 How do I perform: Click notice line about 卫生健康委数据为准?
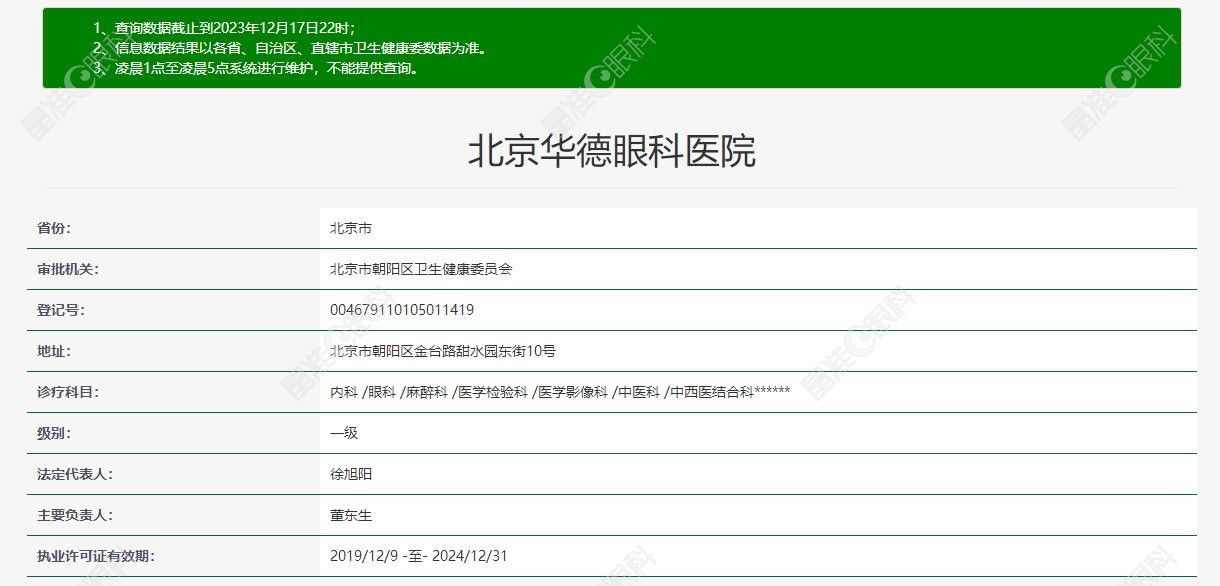click(290, 48)
